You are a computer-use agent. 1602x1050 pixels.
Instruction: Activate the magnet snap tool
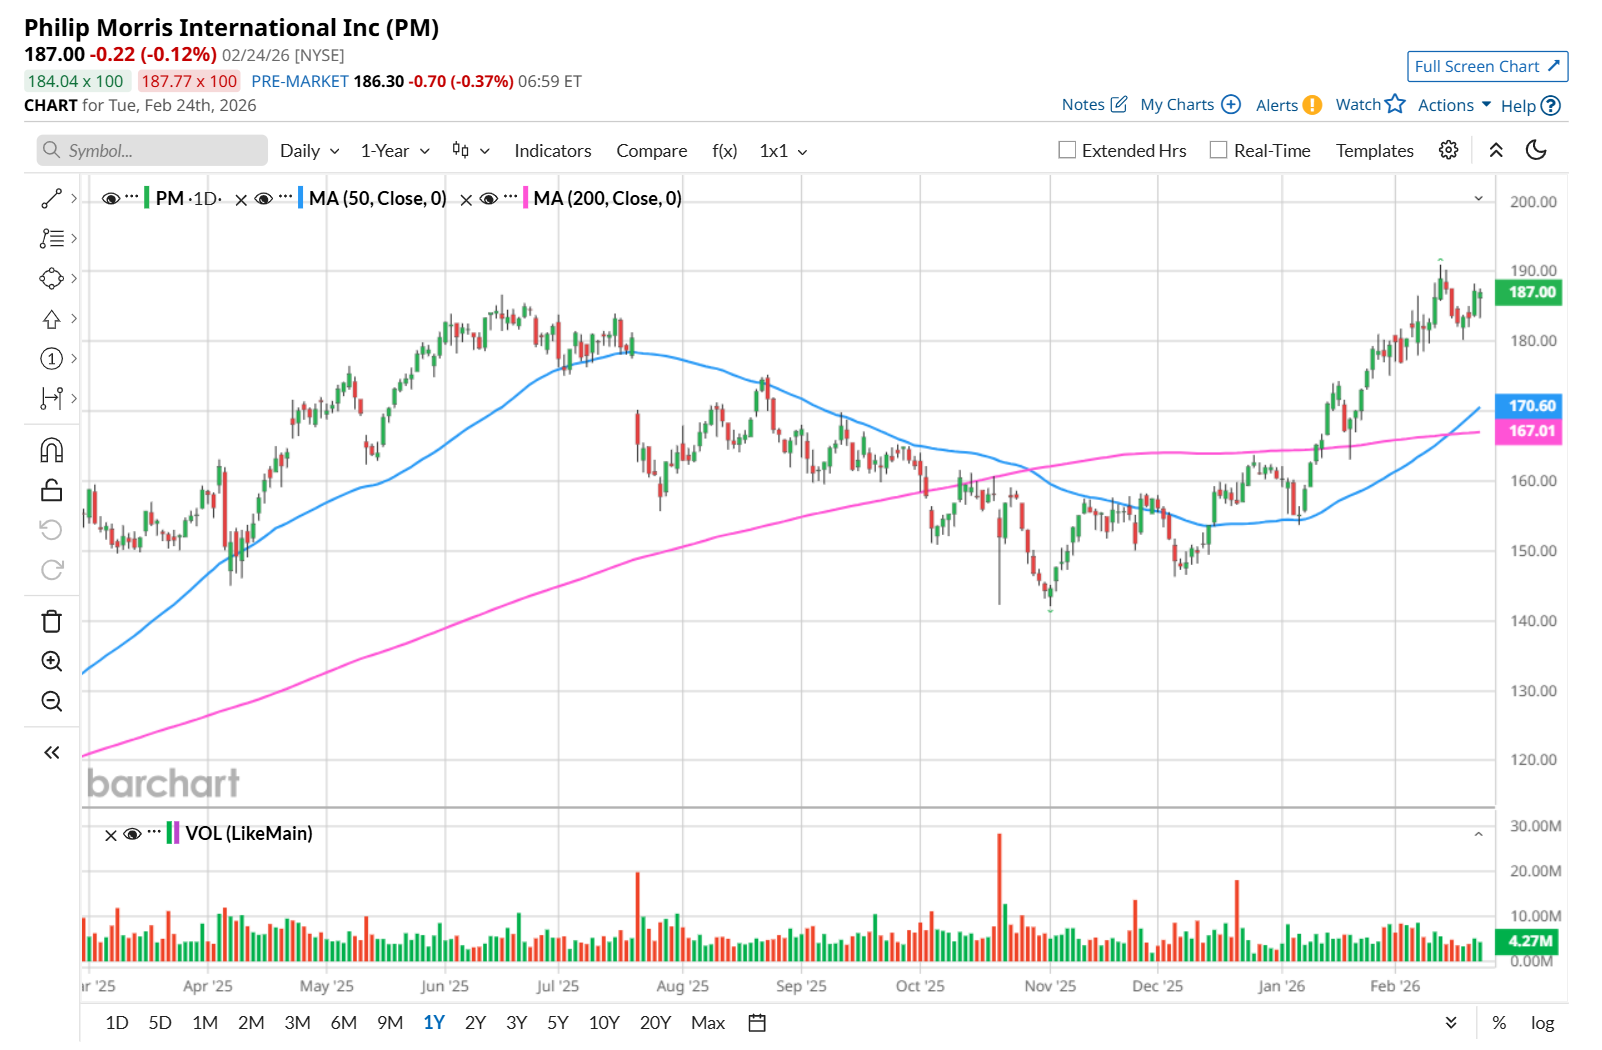pyautogui.click(x=51, y=451)
